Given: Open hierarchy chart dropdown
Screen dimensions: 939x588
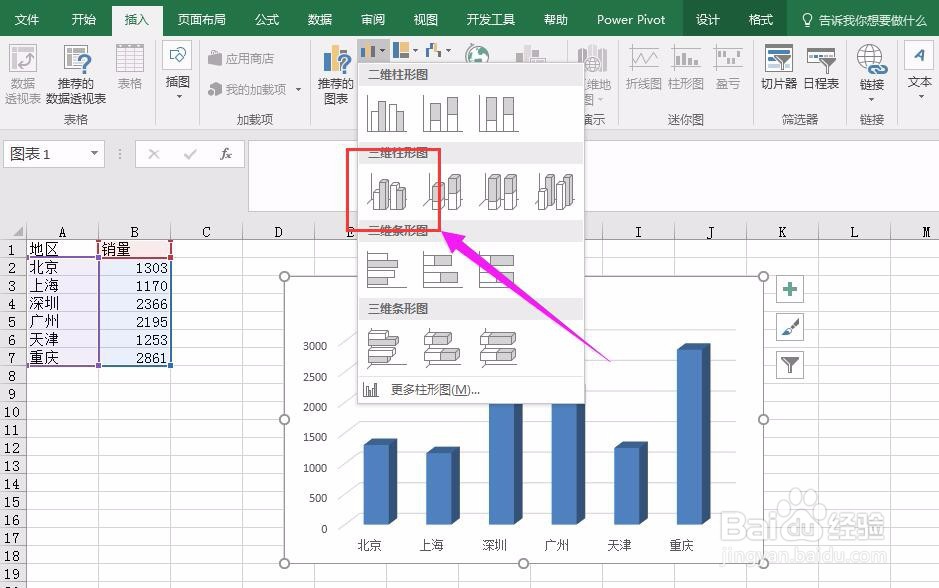Looking at the screenshot, I should coord(405,51).
